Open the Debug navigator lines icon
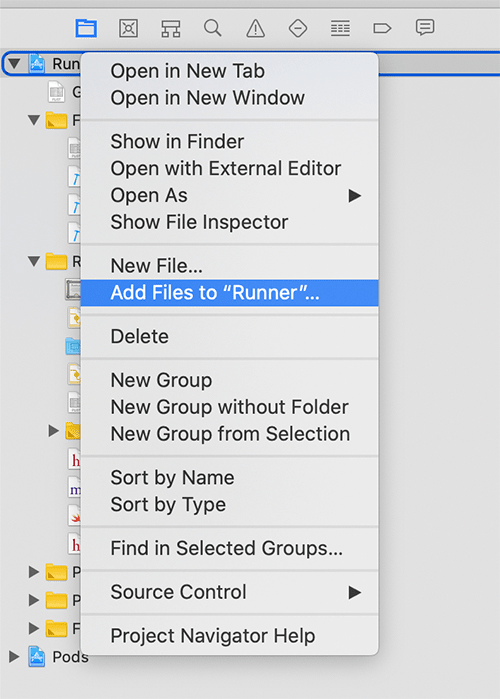Screen dimensions: 500x699 click(x=340, y=29)
